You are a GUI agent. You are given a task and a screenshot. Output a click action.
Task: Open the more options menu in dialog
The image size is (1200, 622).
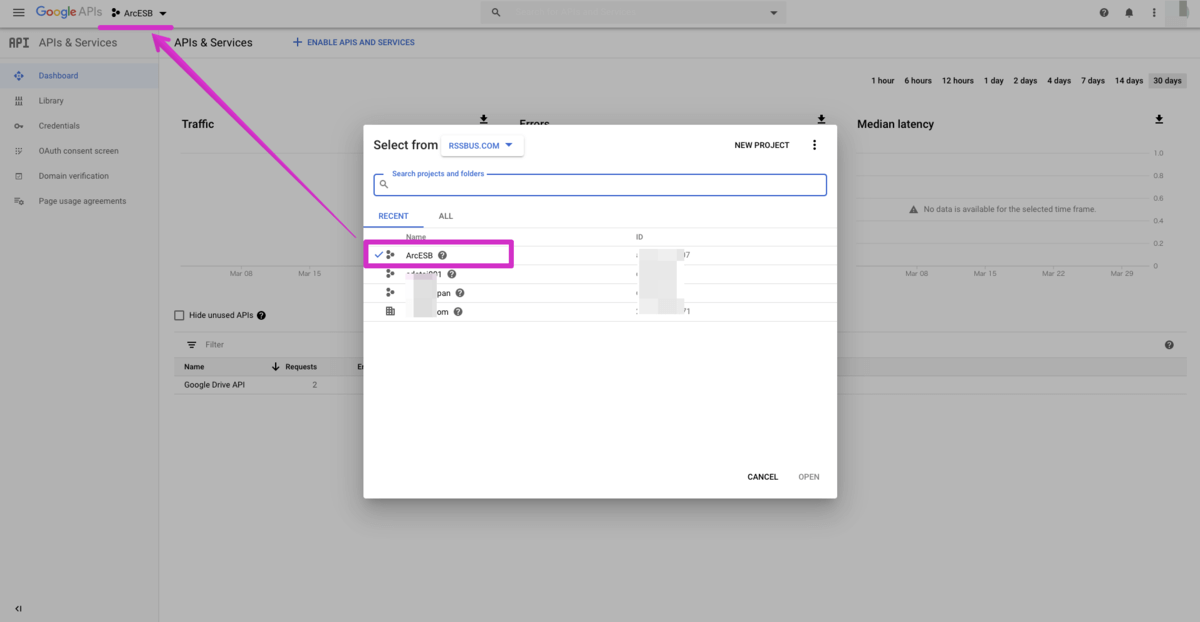pyautogui.click(x=814, y=145)
